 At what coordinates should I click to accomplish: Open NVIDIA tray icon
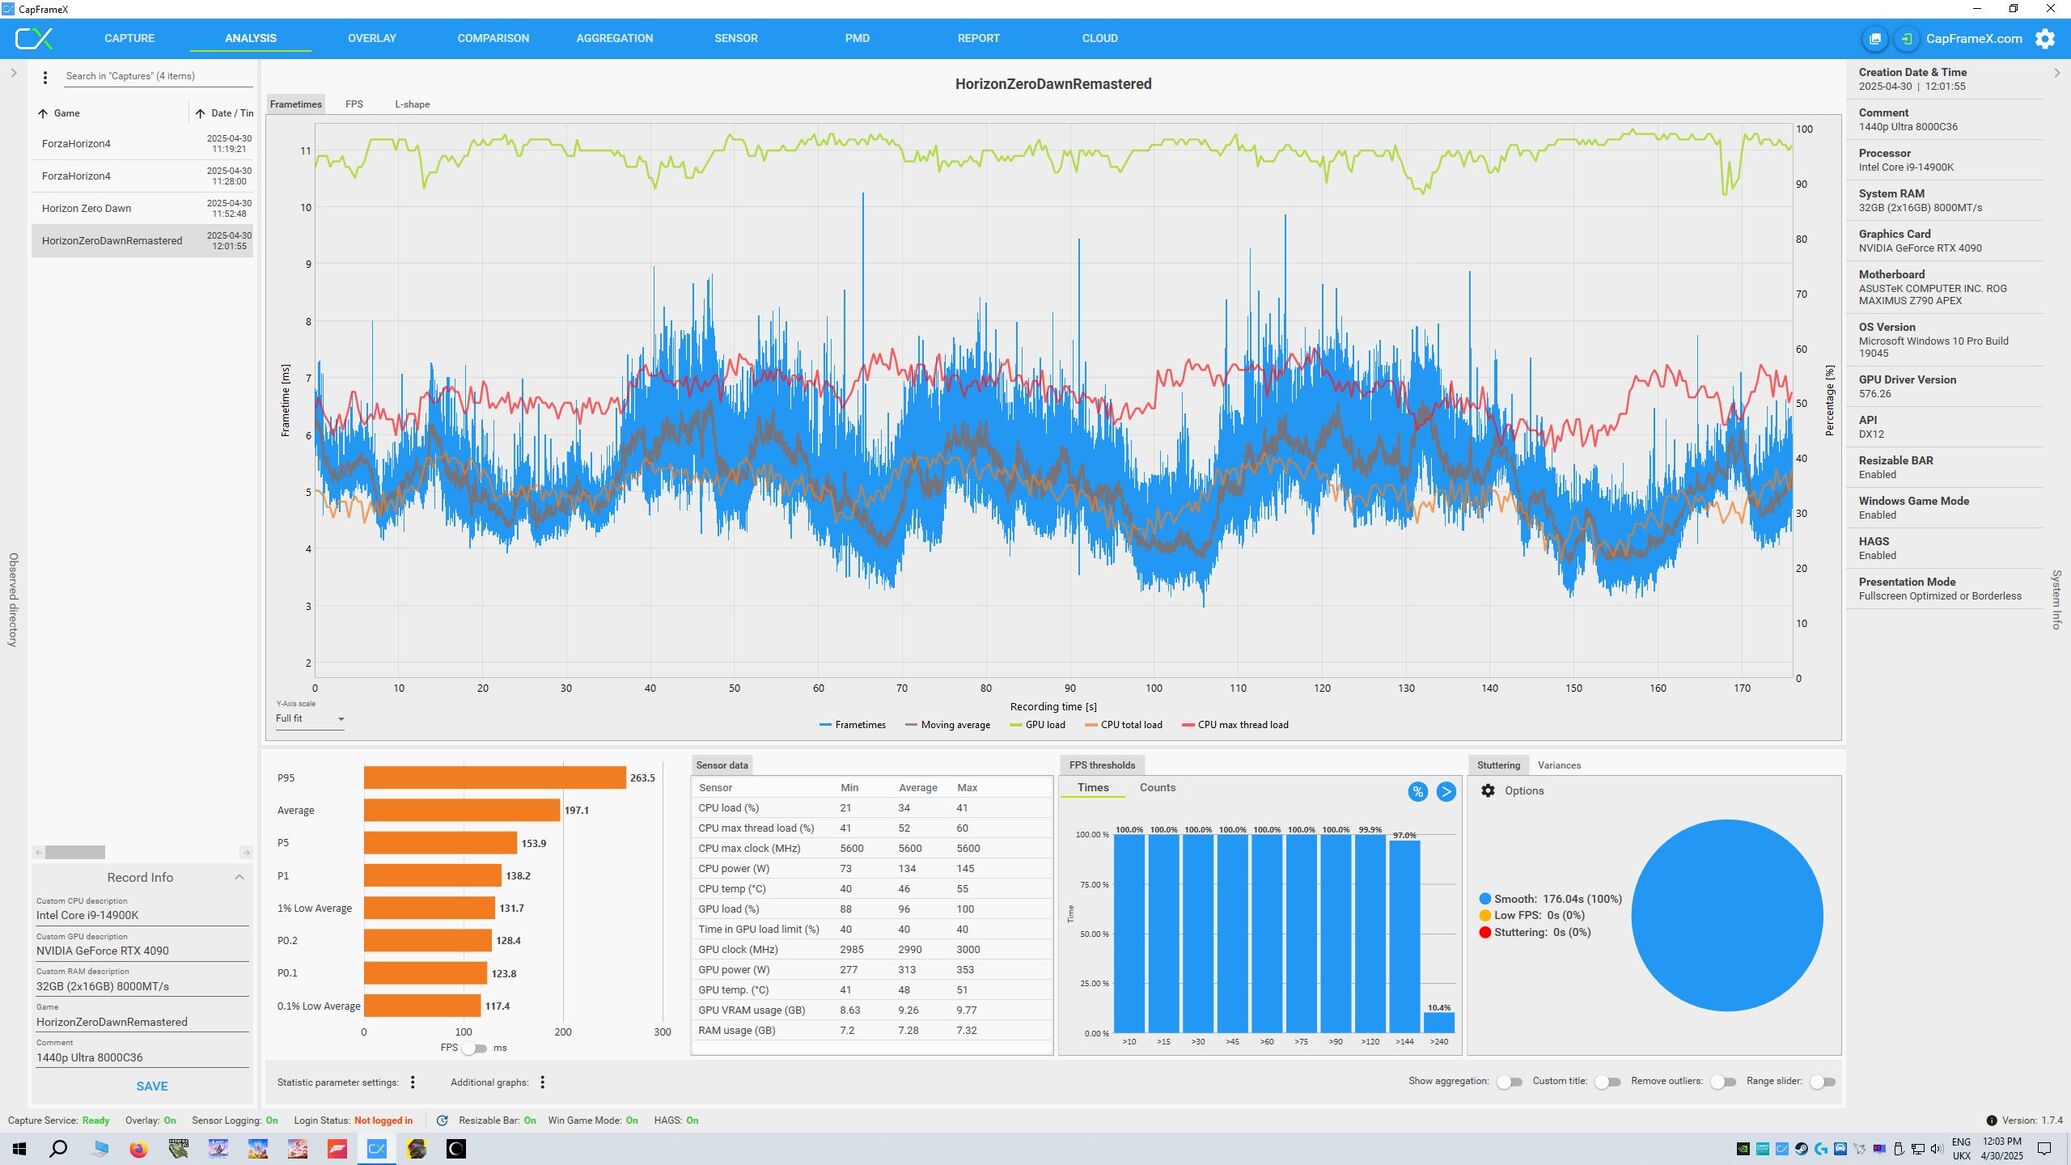(1743, 1149)
